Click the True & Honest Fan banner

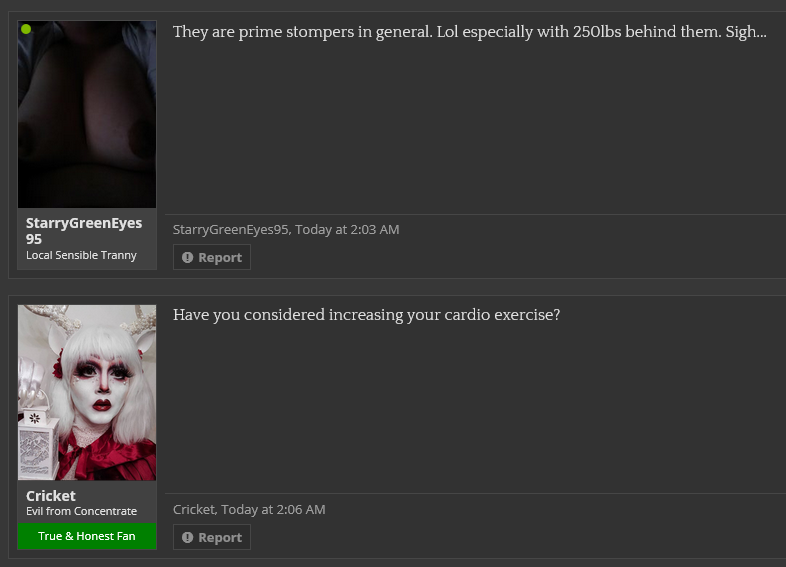87,536
